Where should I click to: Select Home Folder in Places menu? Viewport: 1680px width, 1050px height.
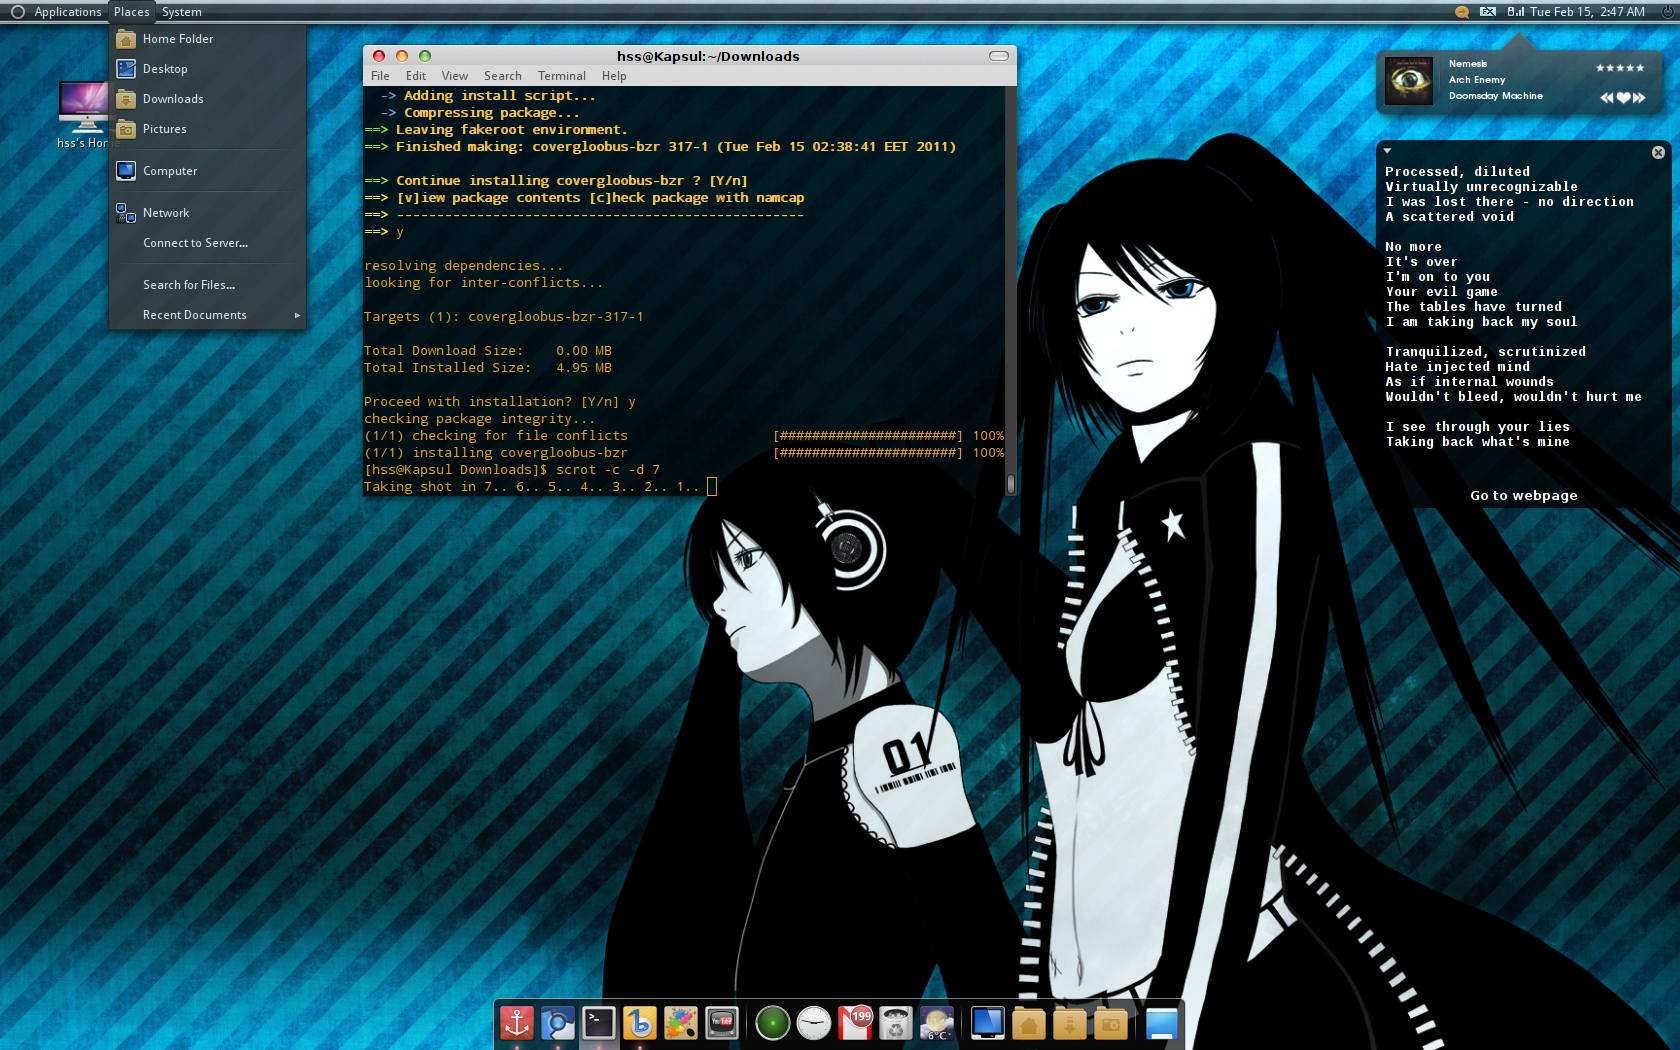pyautogui.click(x=207, y=39)
